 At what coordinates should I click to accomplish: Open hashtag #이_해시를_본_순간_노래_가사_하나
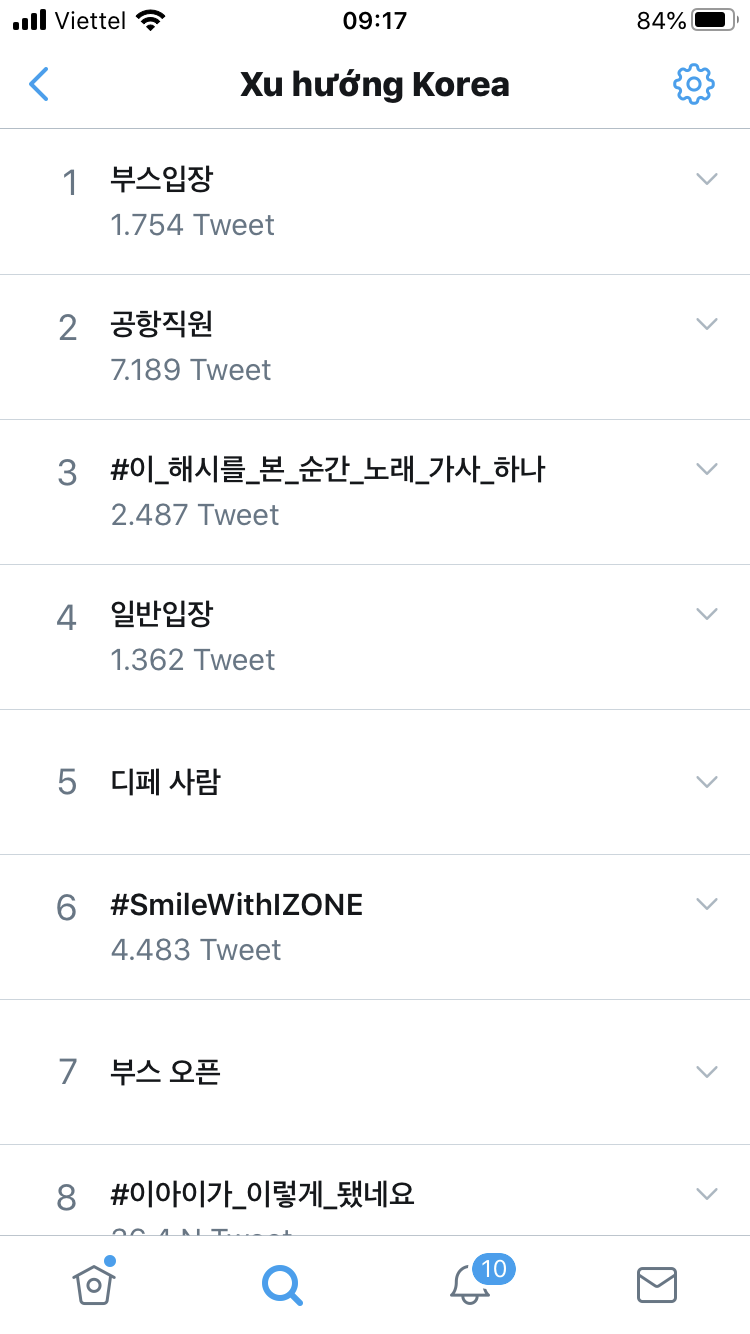[x=328, y=470]
